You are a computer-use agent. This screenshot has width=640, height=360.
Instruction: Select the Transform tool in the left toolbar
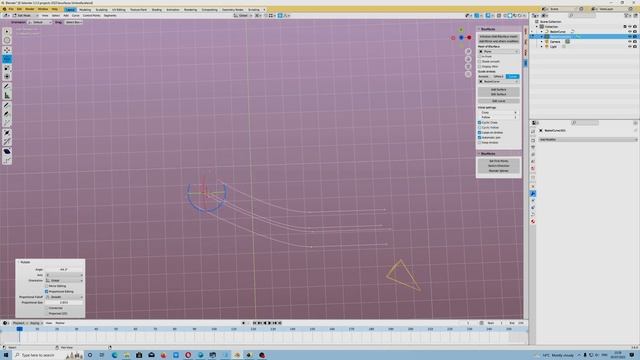(x=7, y=77)
